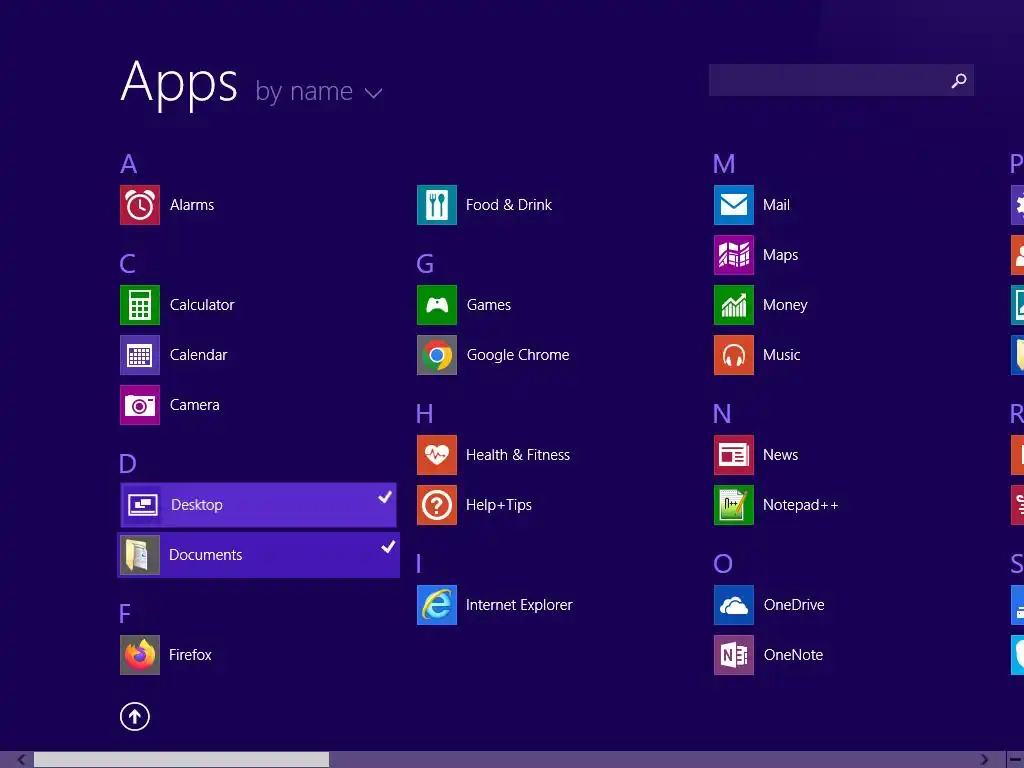Open the News app icon
This screenshot has width=1024, height=768.
click(734, 455)
